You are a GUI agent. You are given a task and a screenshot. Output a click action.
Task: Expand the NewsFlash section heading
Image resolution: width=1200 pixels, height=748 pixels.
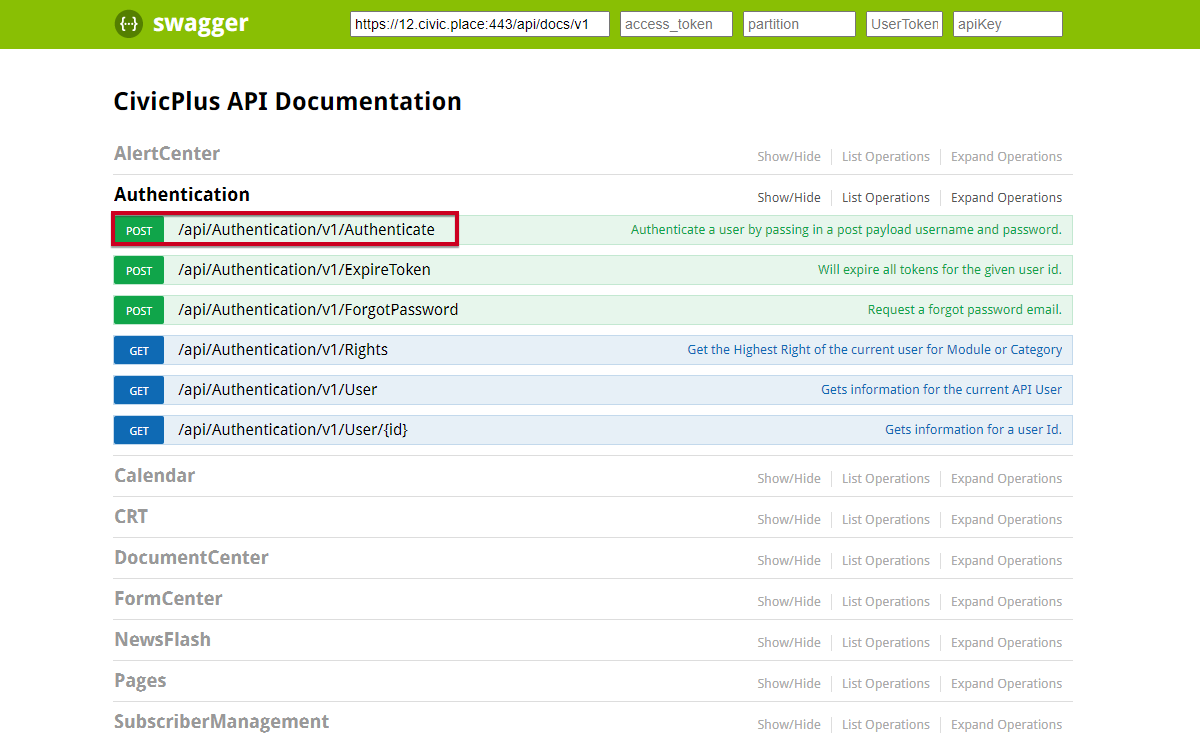tap(162, 640)
